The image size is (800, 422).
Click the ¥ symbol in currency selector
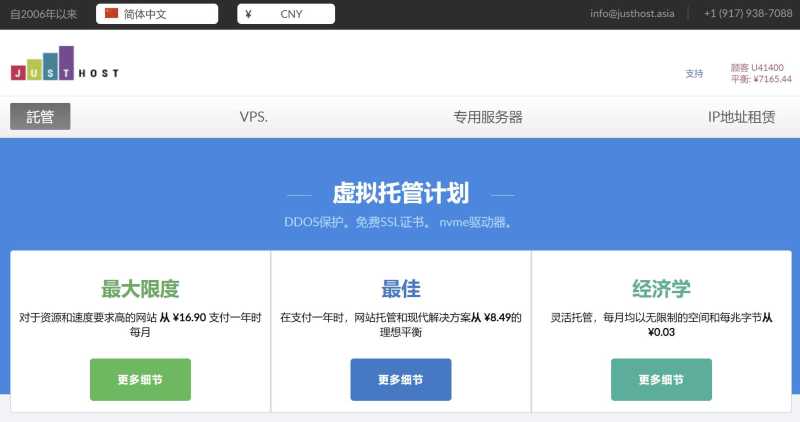[x=248, y=14]
